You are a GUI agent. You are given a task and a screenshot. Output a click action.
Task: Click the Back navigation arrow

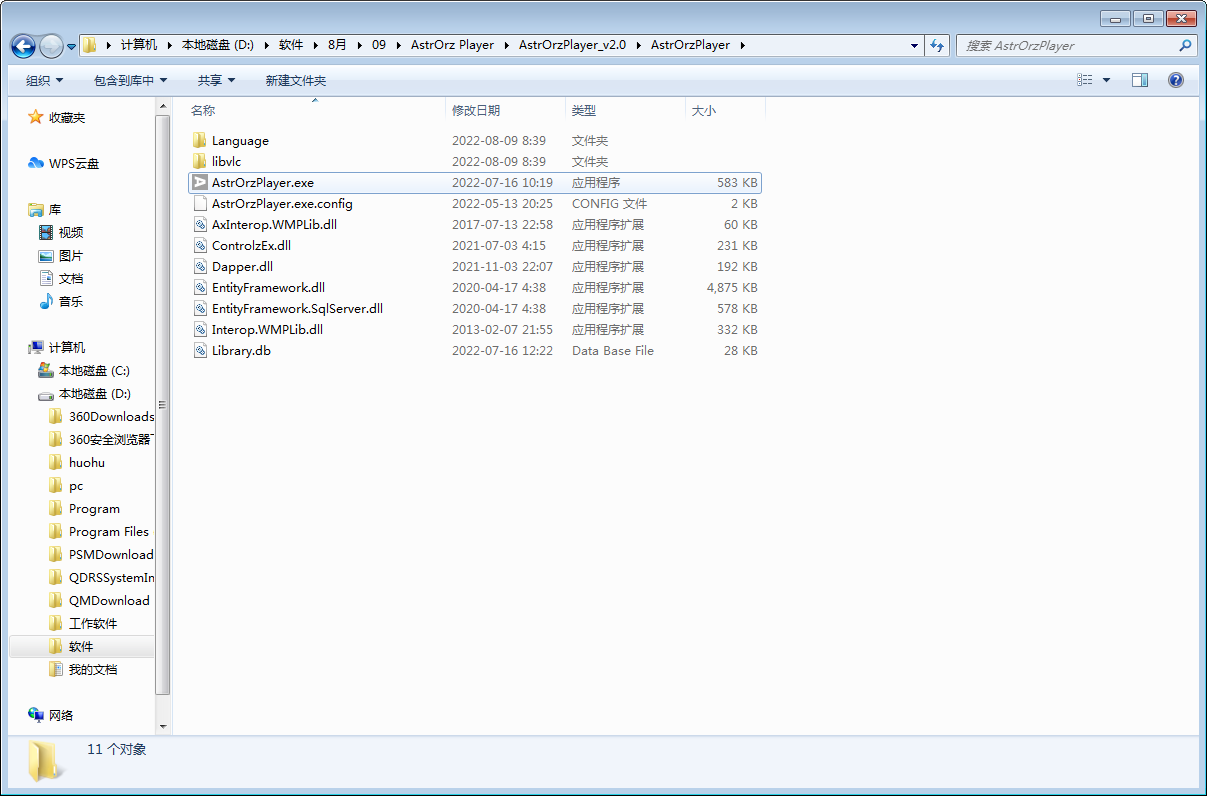[24, 45]
